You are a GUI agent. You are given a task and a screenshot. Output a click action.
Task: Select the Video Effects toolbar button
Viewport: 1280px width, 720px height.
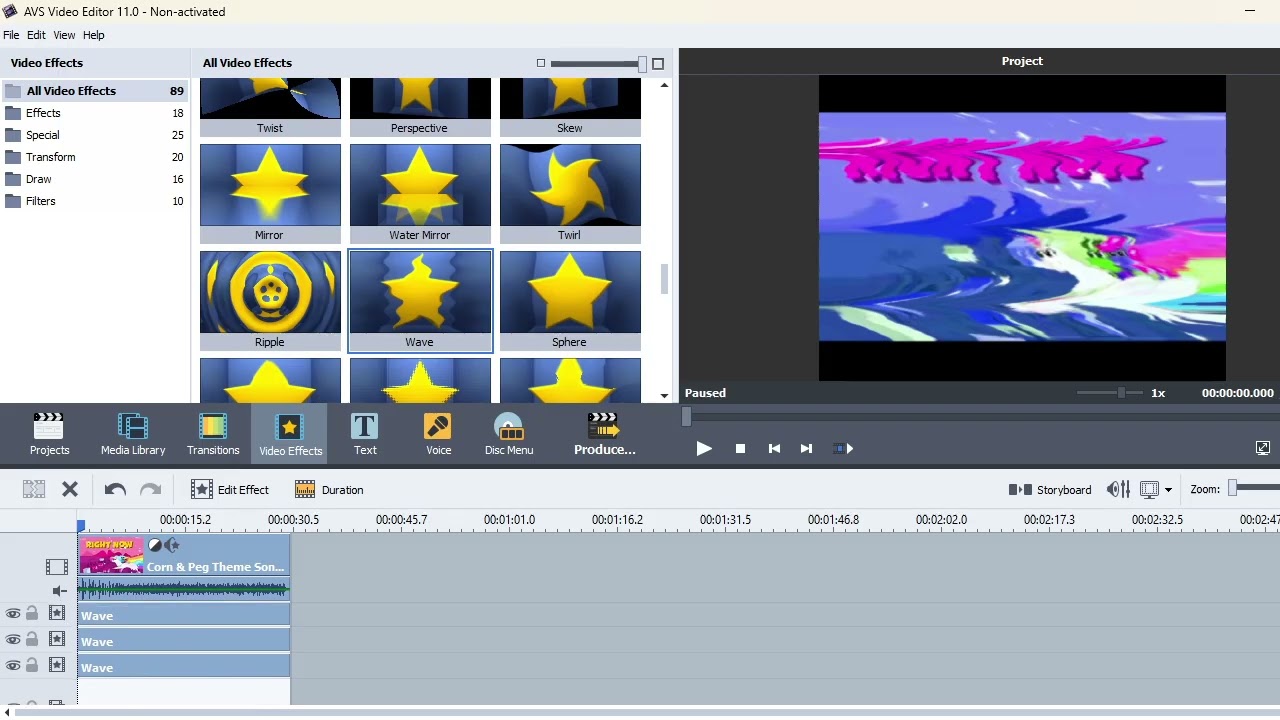[290, 434]
